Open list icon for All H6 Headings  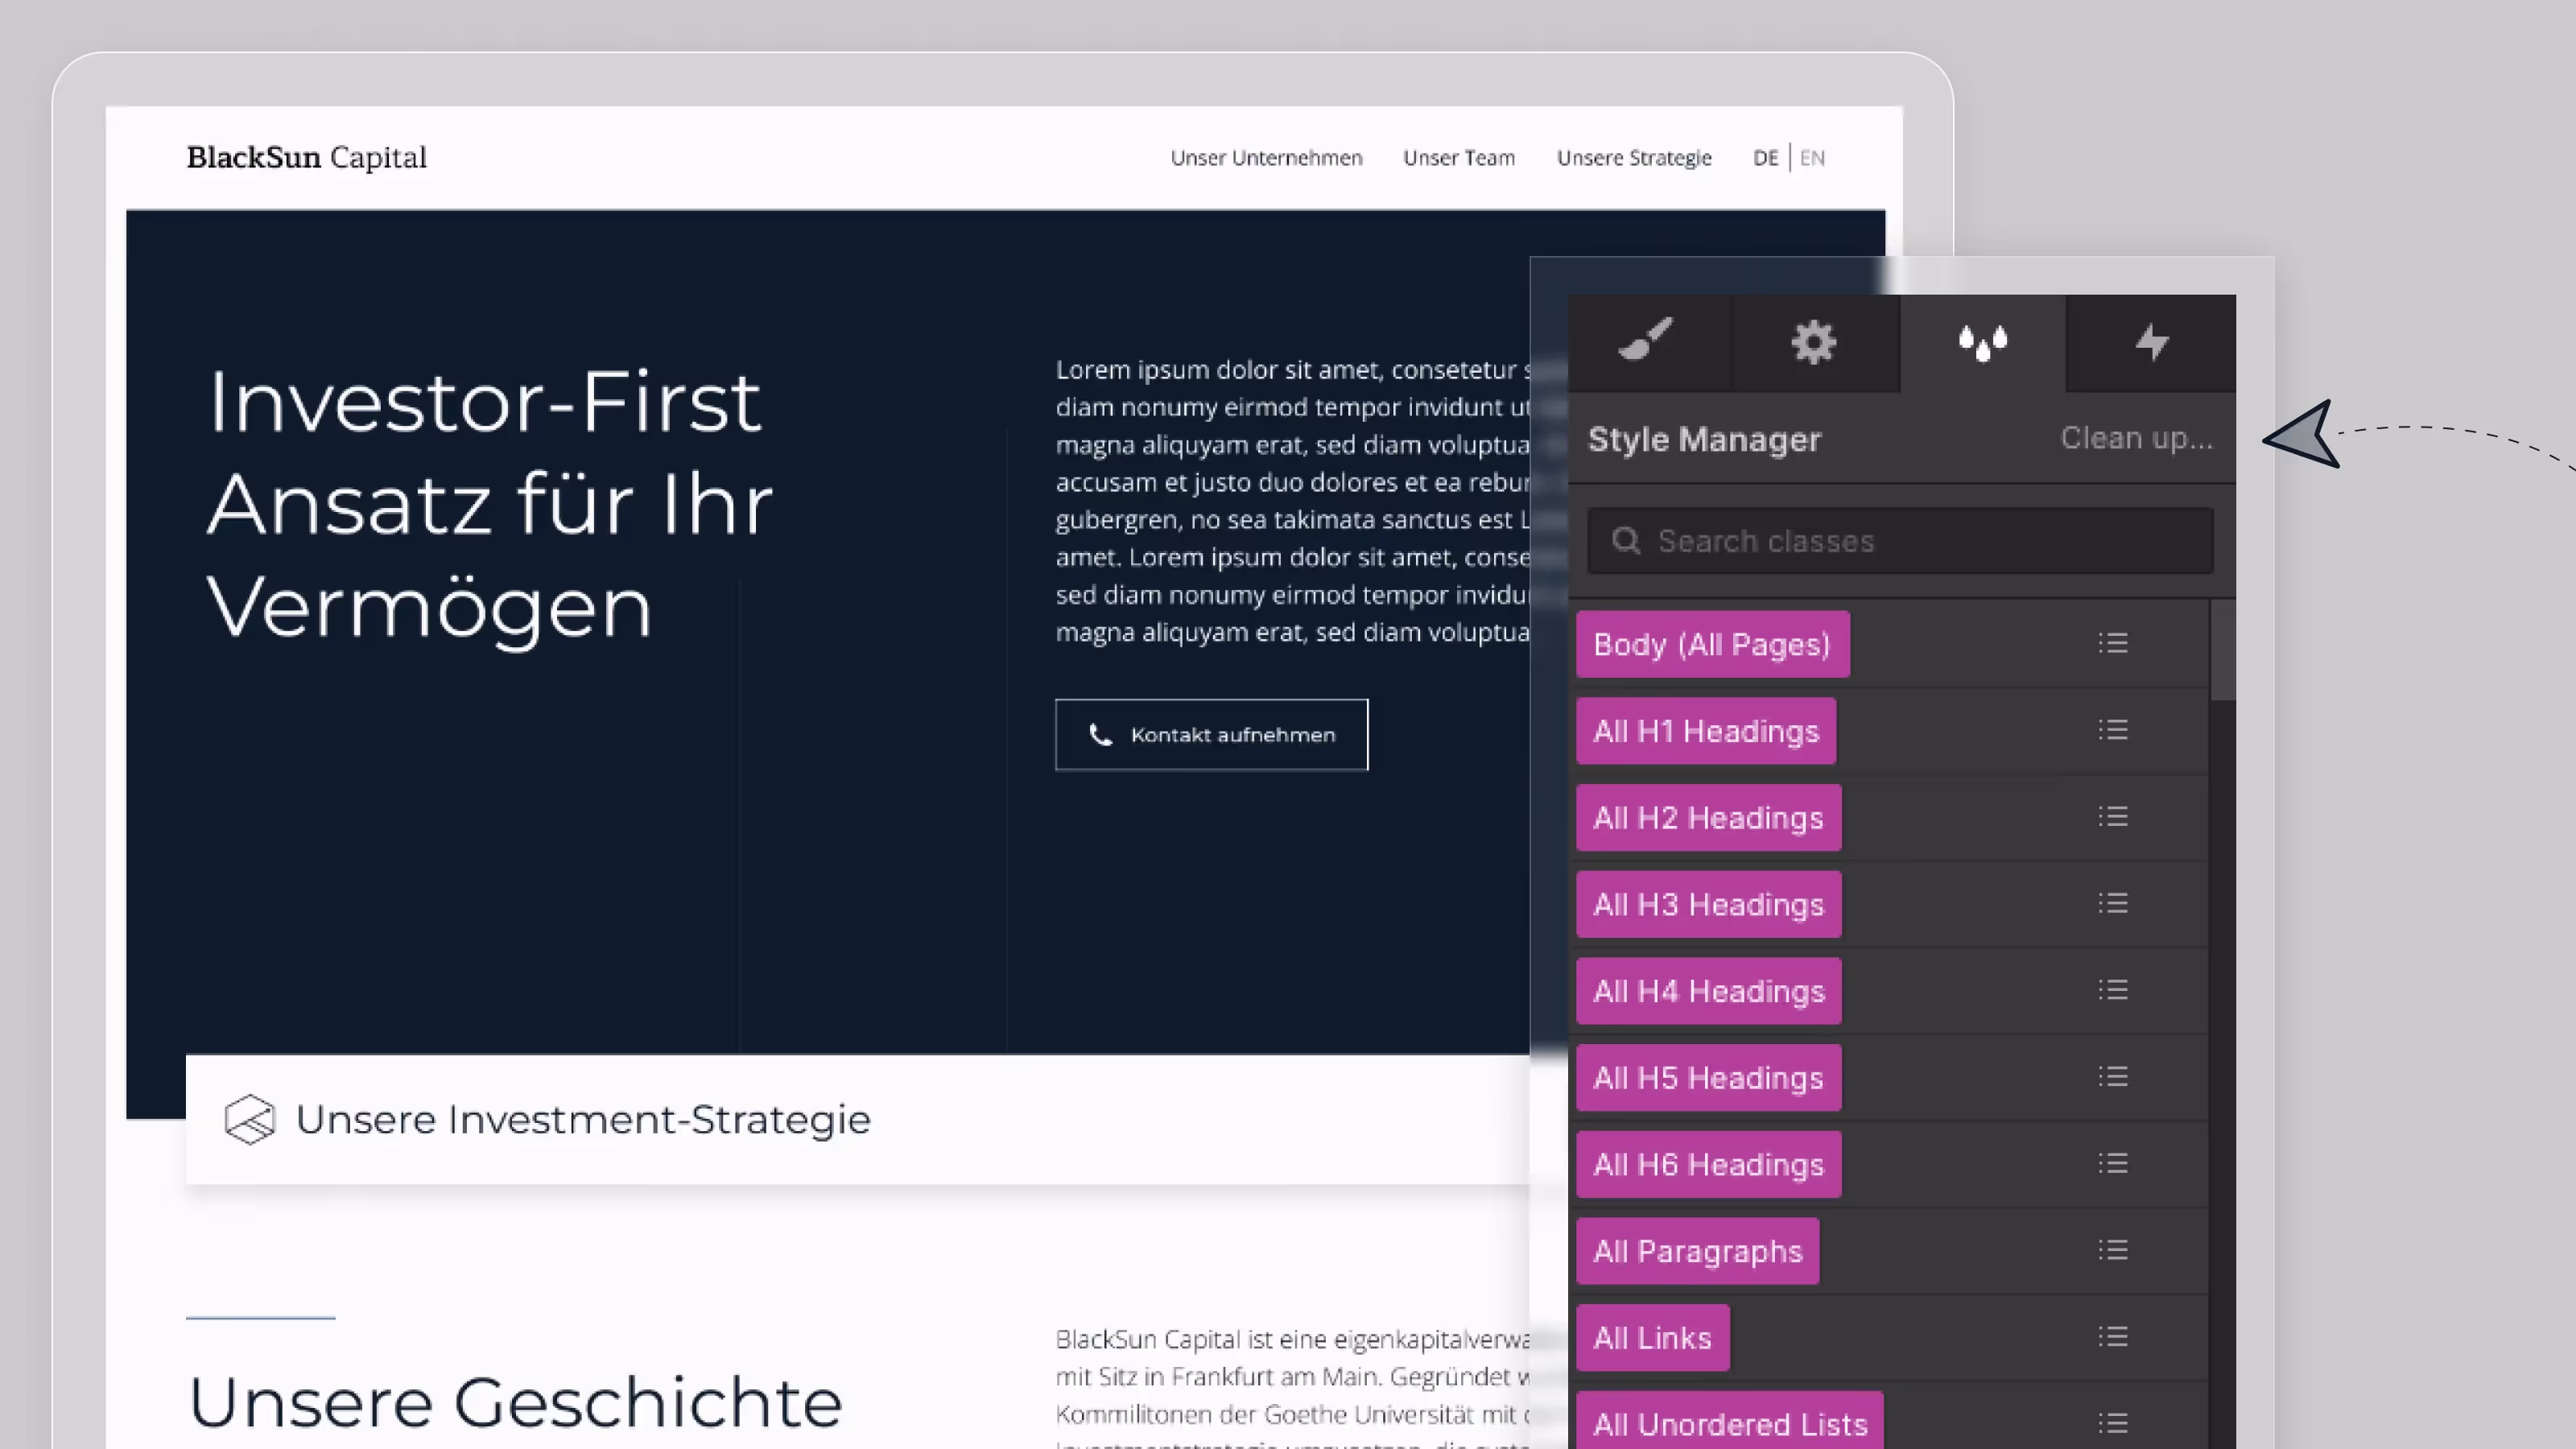pyautogui.click(x=2112, y=1164)
